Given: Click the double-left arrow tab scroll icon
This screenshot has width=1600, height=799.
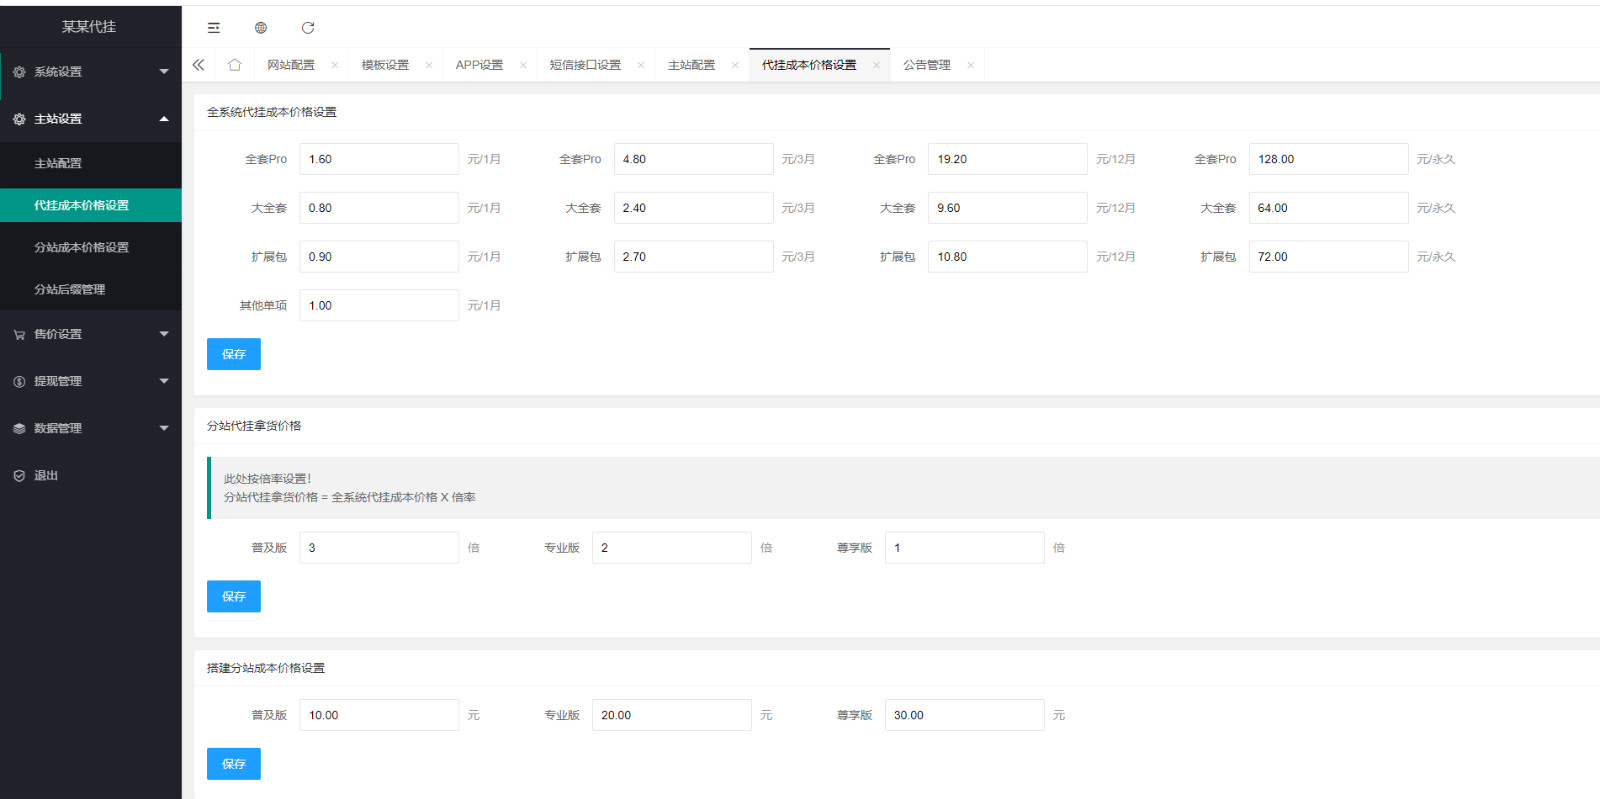Looking at the screenshot, I should coord(199,65).
